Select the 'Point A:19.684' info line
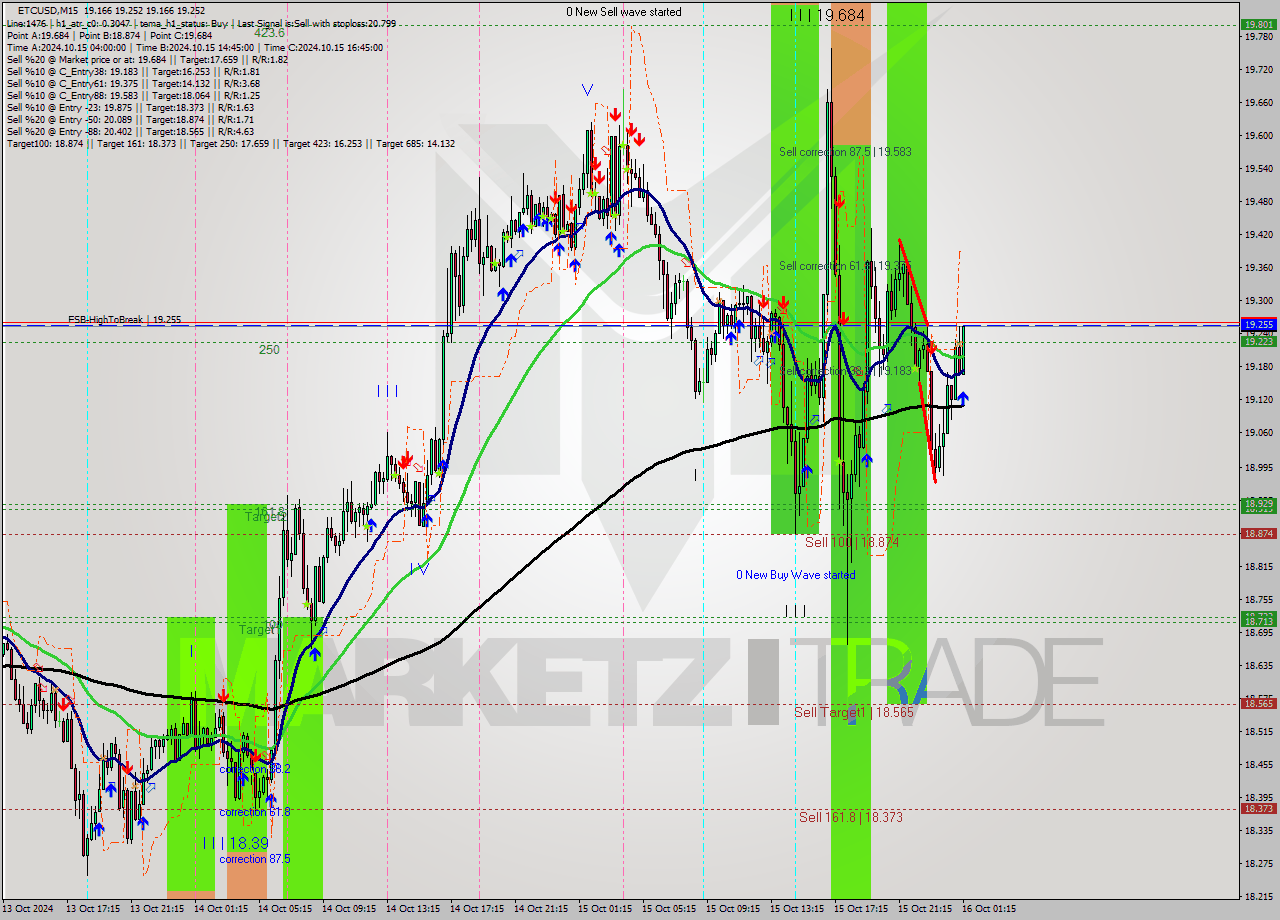 110,35
